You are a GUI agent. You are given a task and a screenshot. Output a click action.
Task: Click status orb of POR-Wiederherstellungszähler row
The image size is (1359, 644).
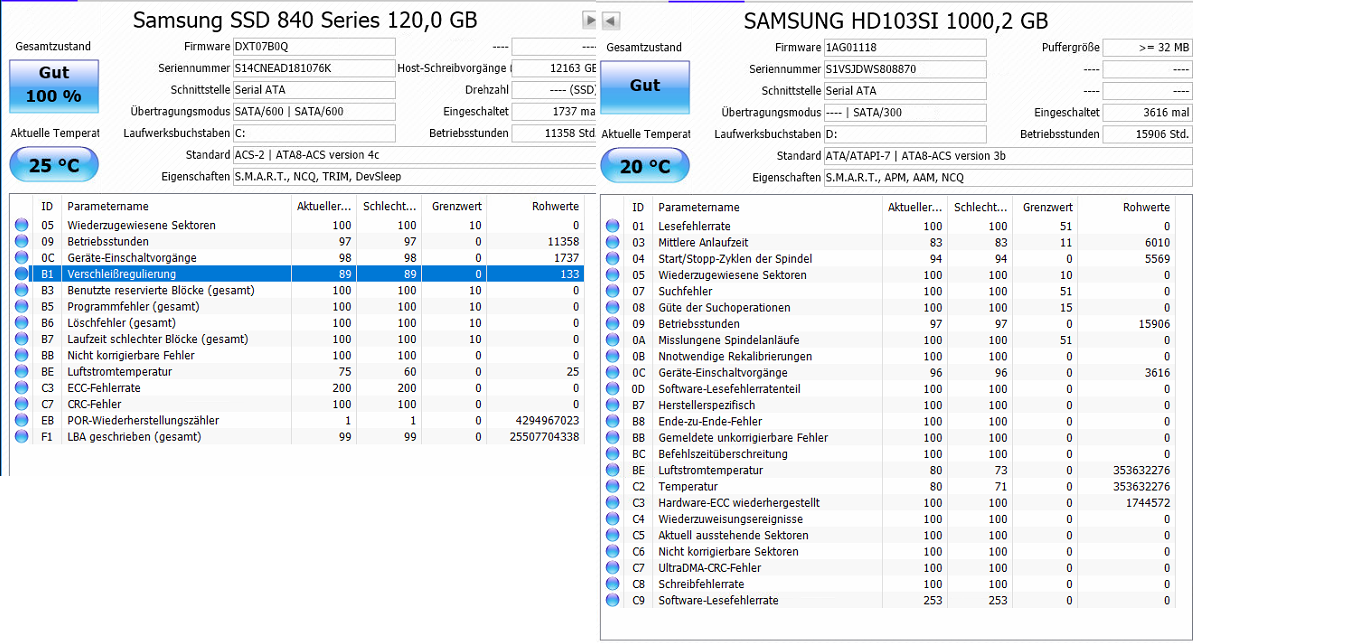tap(22, 420)
